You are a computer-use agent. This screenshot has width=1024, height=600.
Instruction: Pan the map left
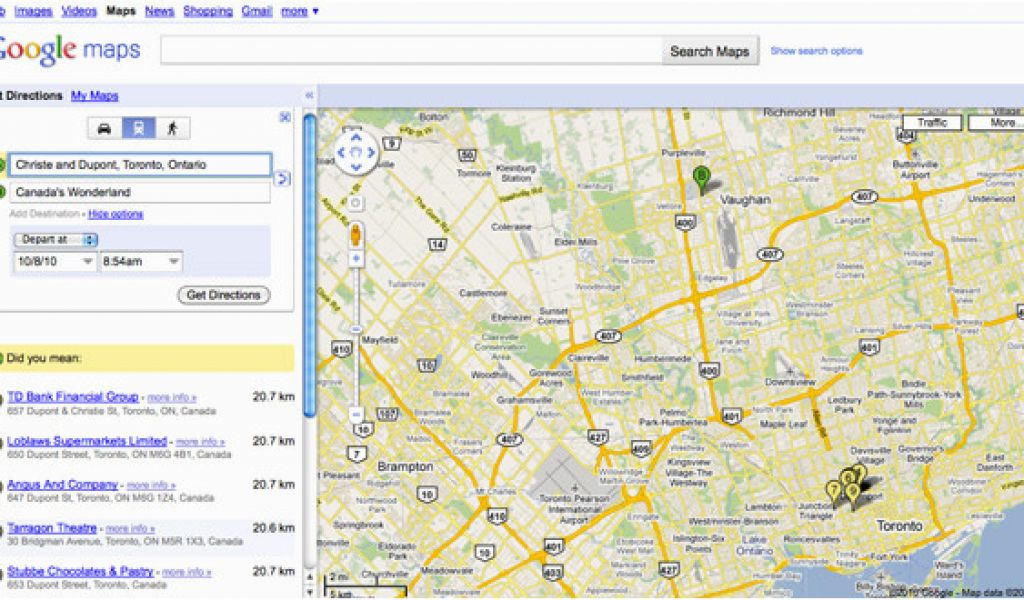[341, 153]
